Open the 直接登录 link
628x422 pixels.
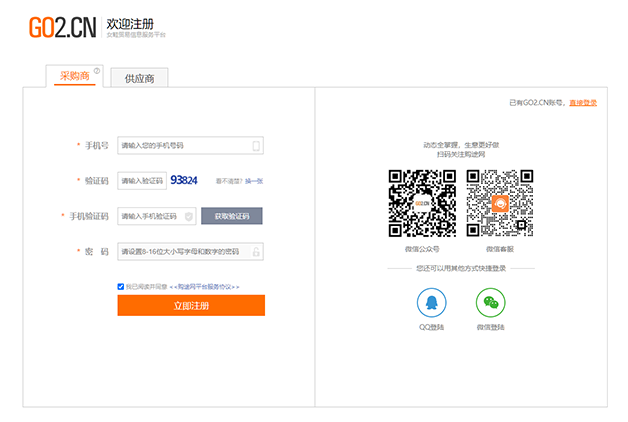[x=583, y=102]
